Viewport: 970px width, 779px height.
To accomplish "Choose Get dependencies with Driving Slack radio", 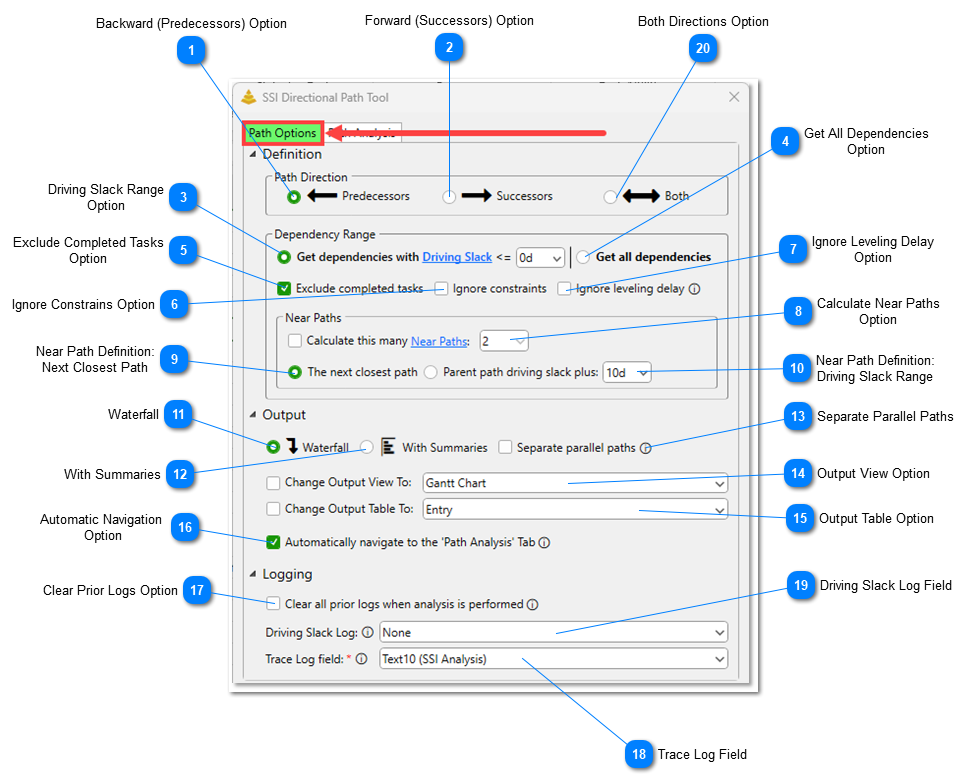I will click(x=283, y=257).
